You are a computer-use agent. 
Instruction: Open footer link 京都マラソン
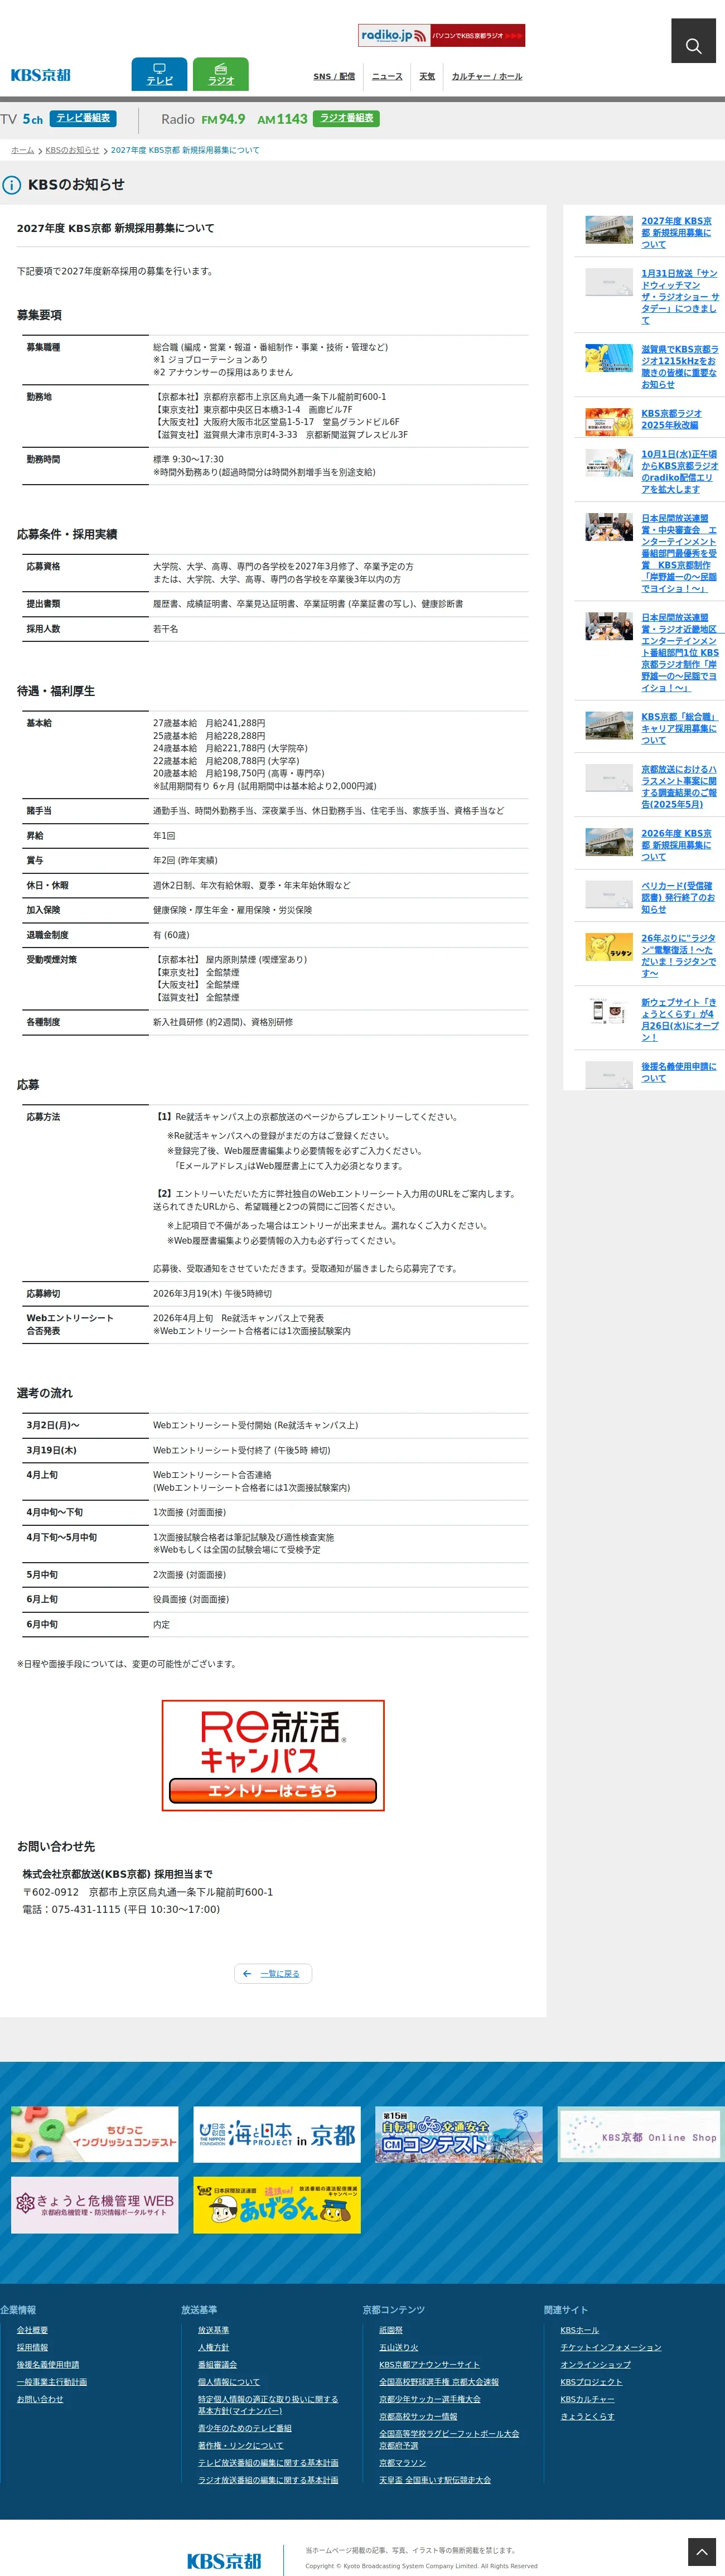click(402, 2462)
